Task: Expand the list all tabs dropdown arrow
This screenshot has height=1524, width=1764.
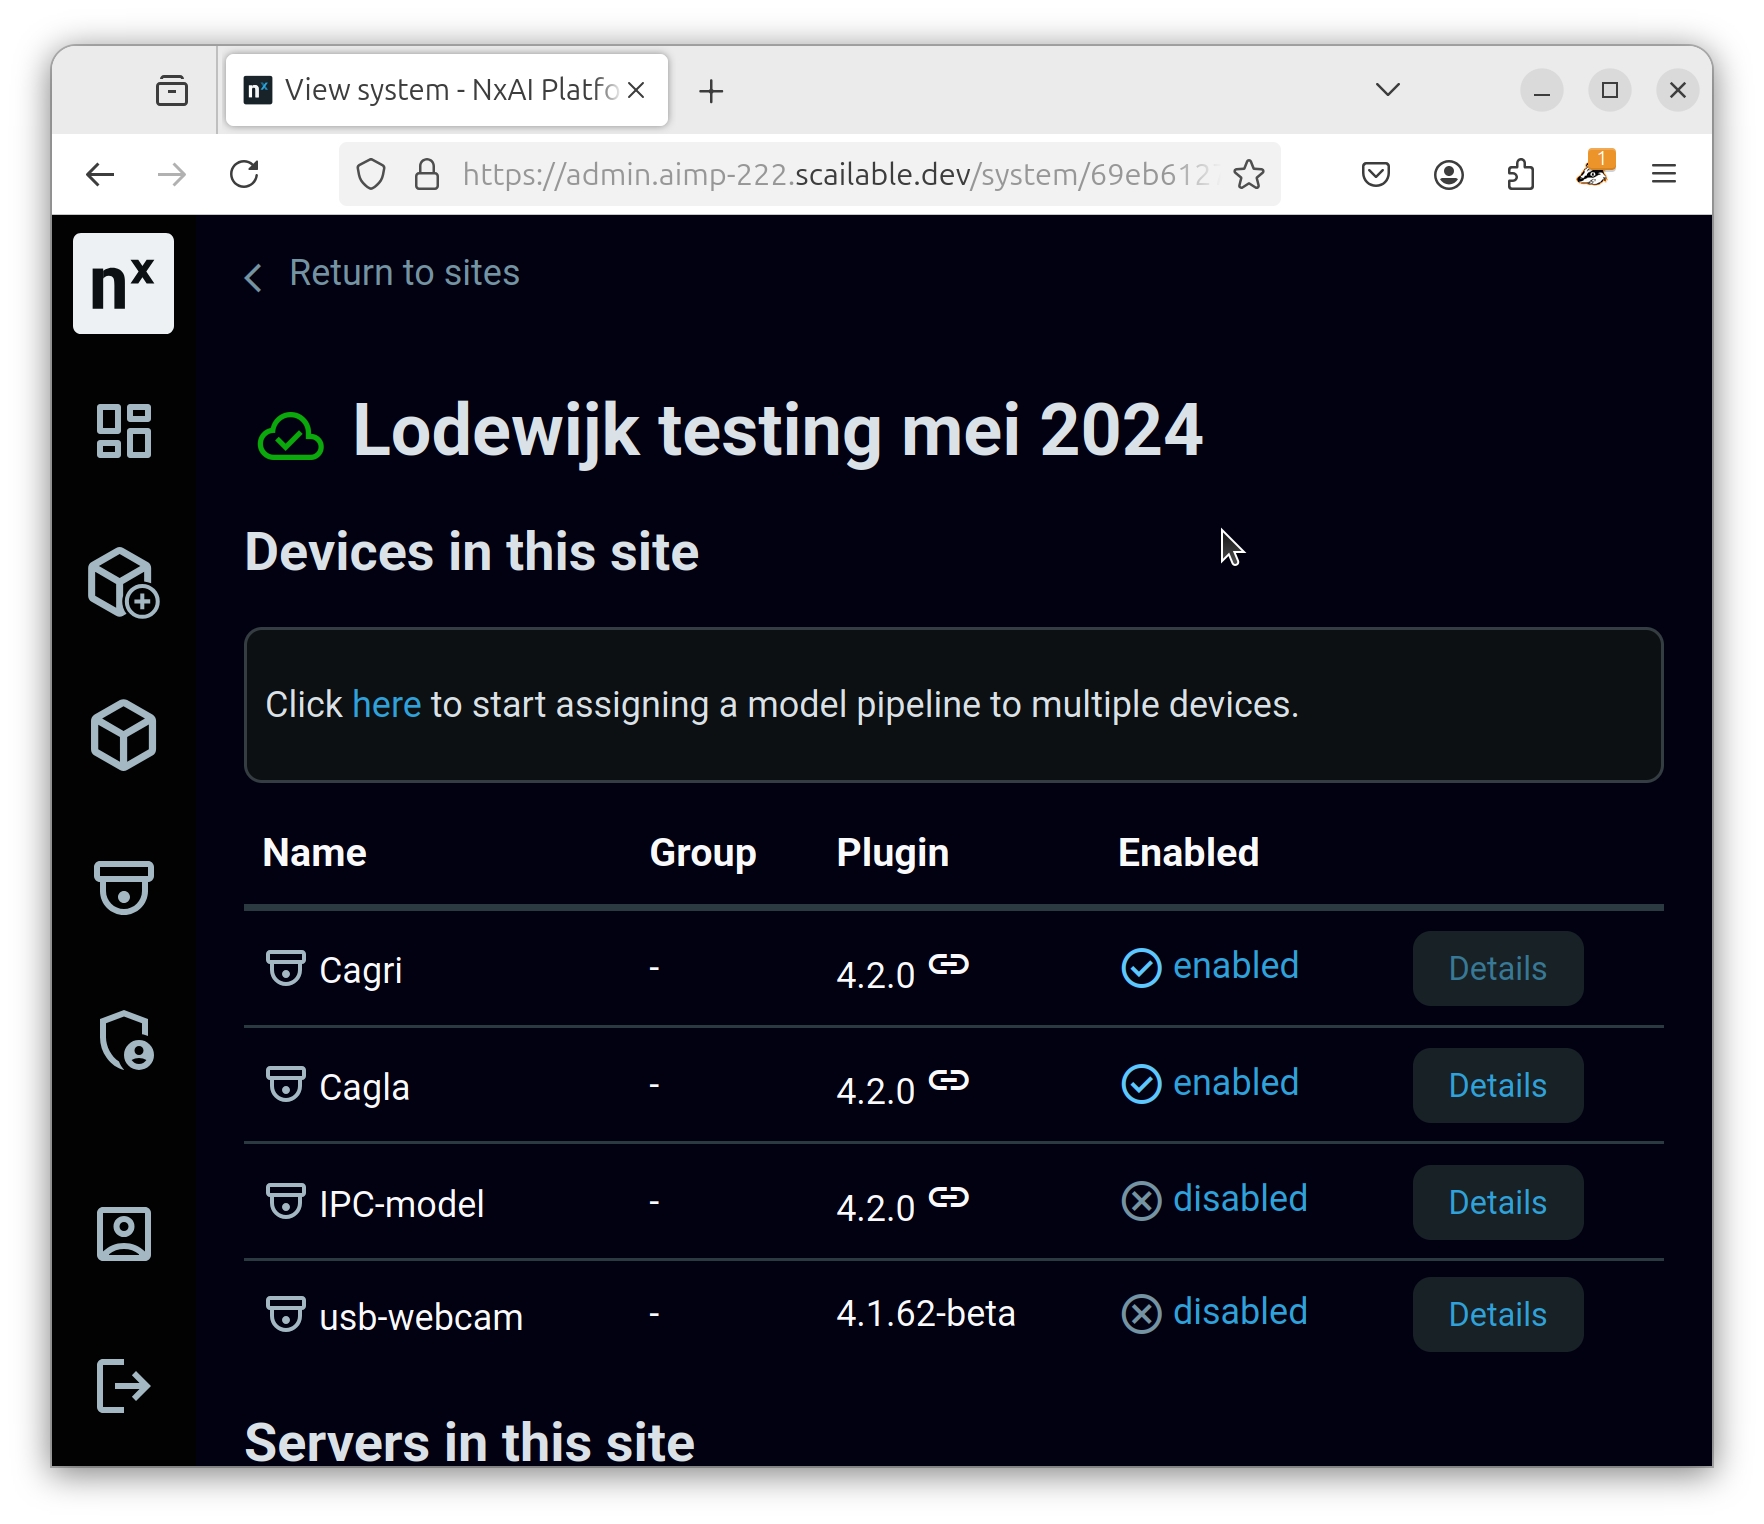Action: 1387,90
